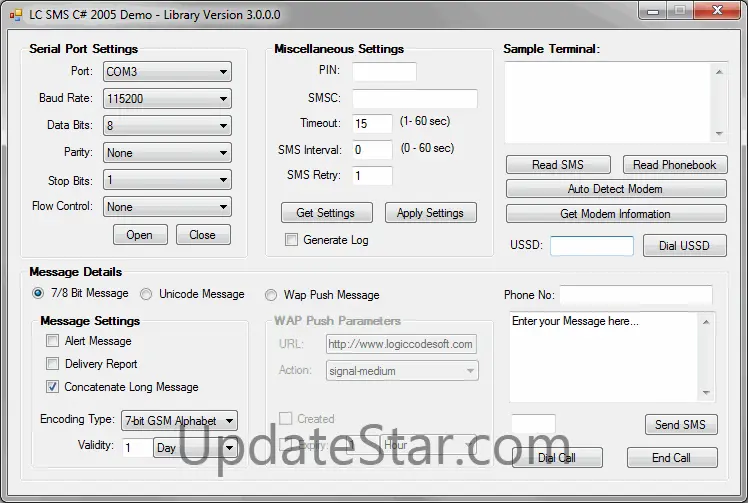The height and width of the screenshot is (503, 748).
Task: Focus the USSD input field
Action: (x=592, y=246)
